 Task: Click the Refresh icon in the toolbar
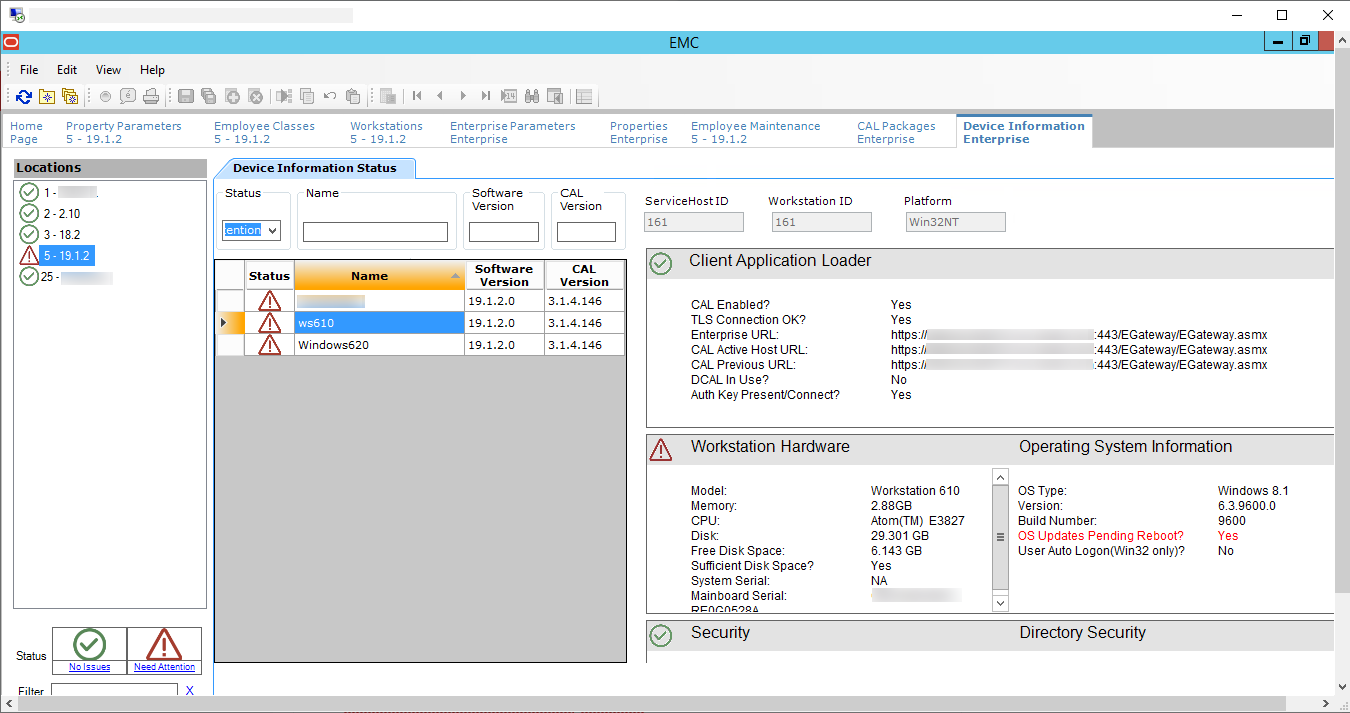pos(22,96)
